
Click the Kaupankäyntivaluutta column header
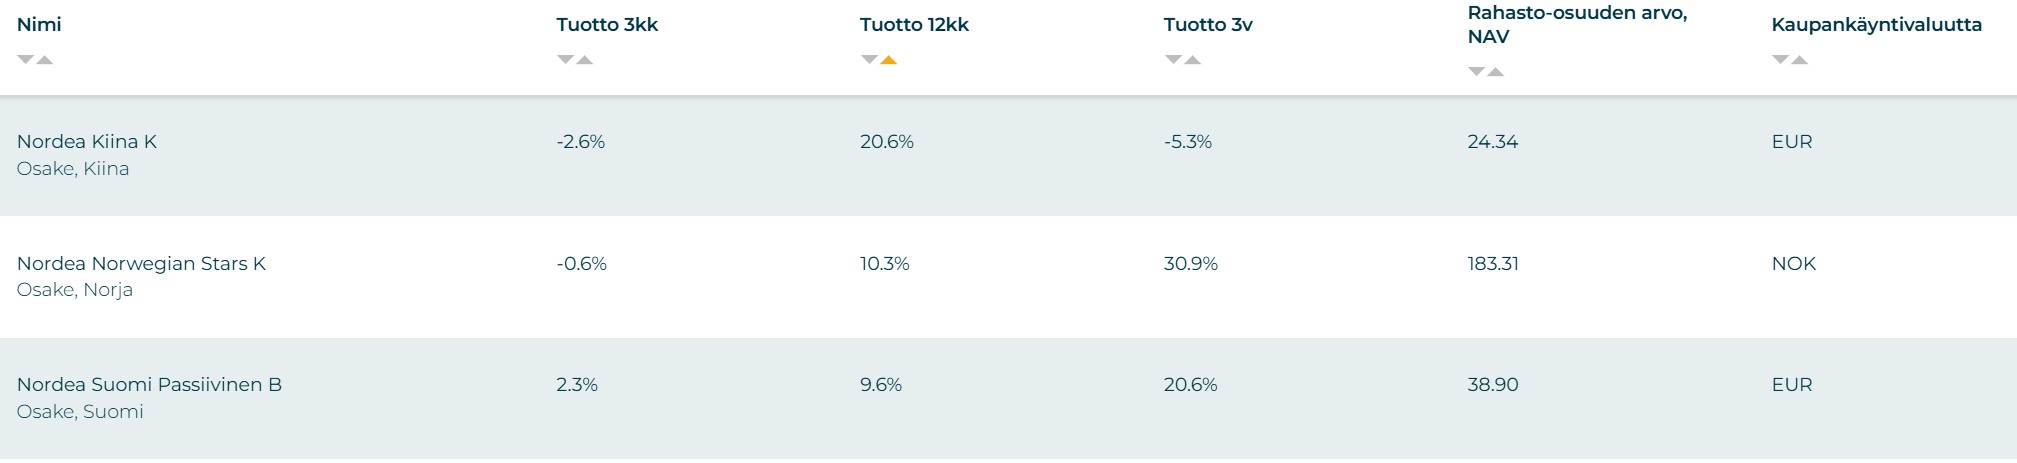[x=1876, y=24]
